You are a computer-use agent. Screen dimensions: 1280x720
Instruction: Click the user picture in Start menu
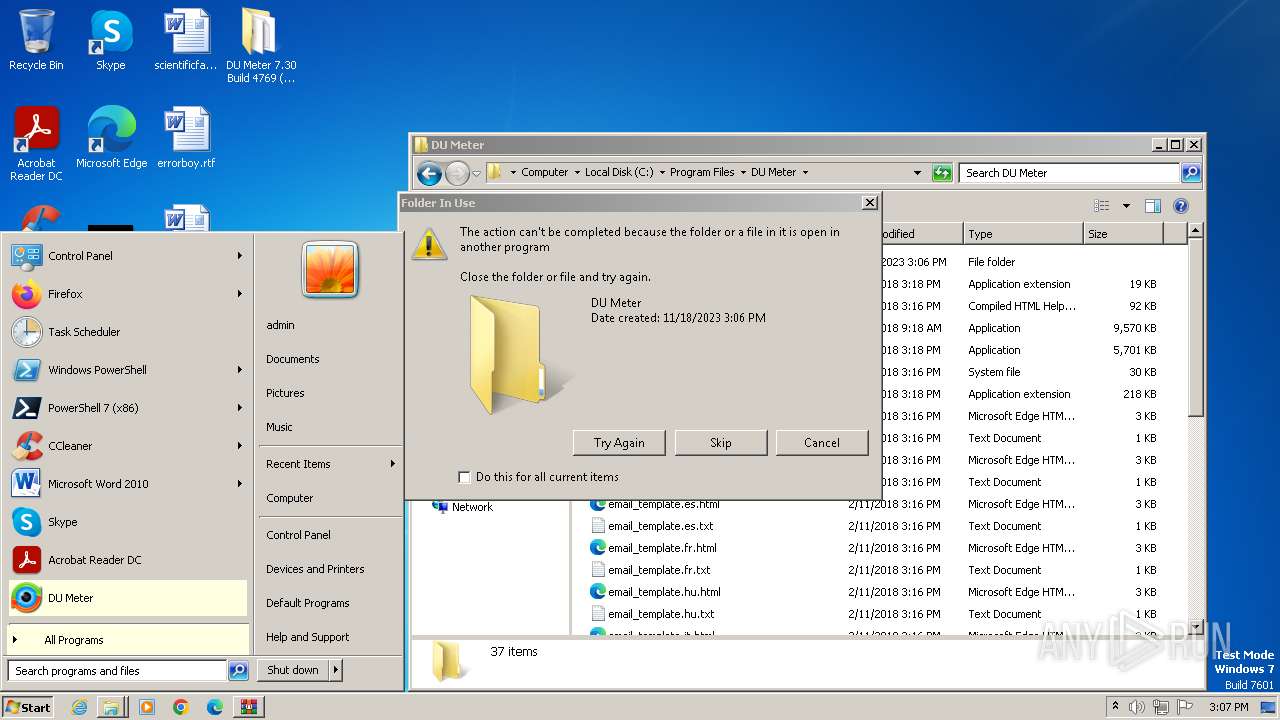click(x=330, y=269)
